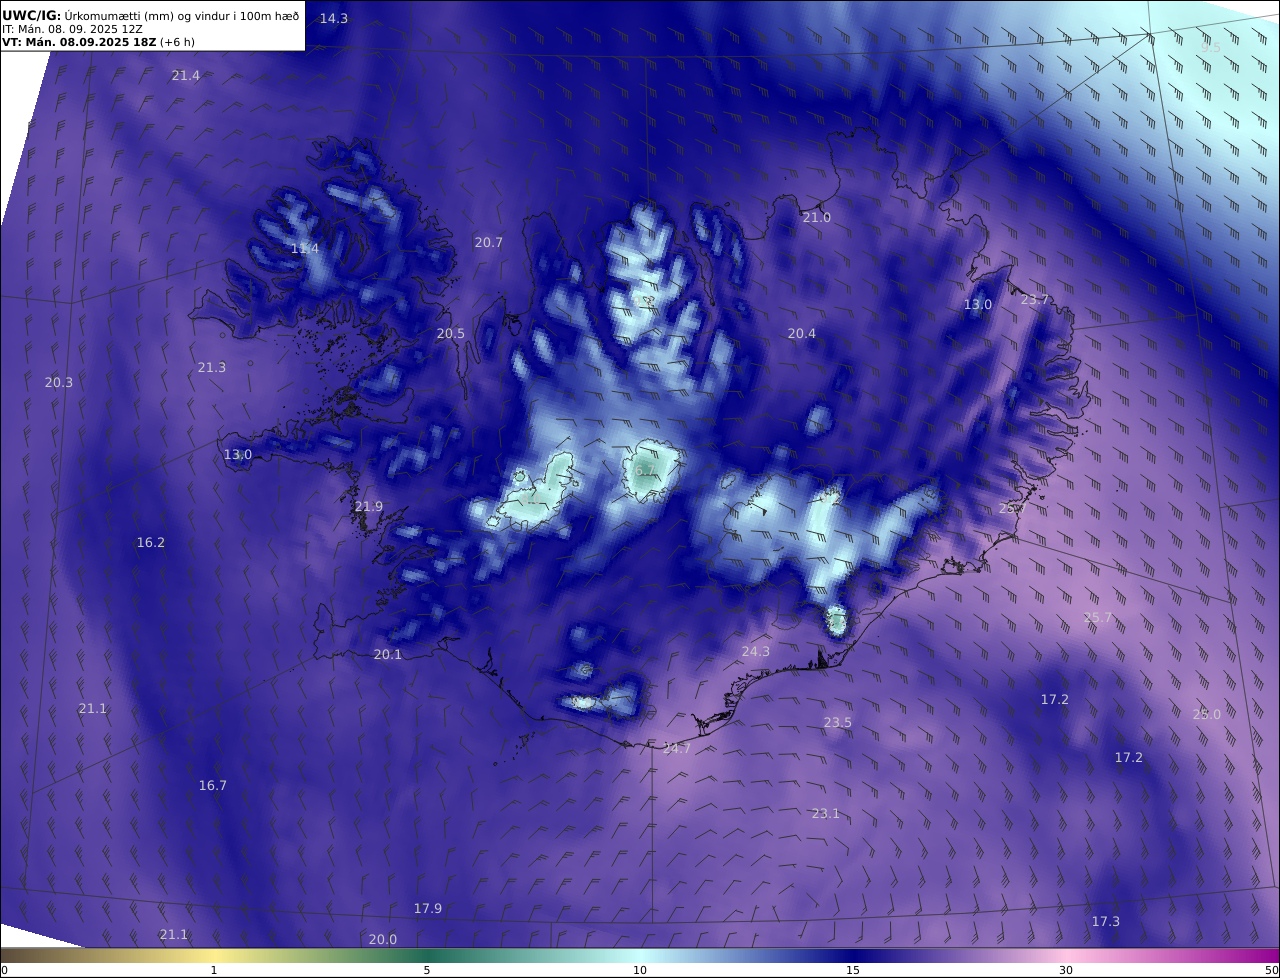Select the 20.7 map value

click(489, 243)
